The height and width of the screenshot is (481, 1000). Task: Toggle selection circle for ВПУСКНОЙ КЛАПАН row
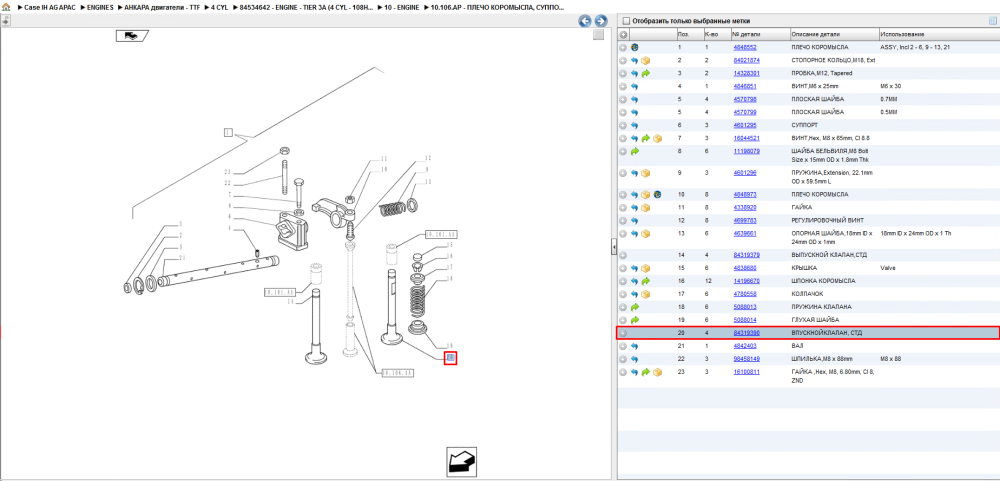(623, 333)
